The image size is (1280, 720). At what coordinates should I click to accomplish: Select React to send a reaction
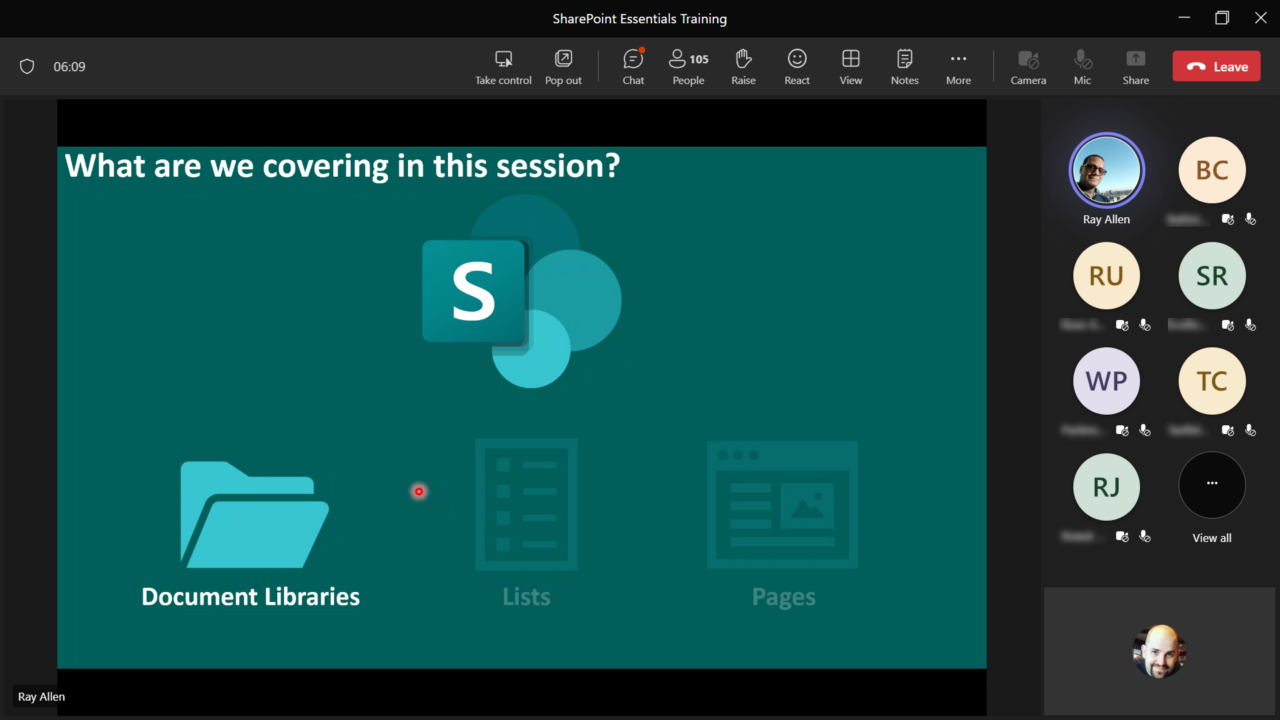pyautogui.click(x=797, y=66)
